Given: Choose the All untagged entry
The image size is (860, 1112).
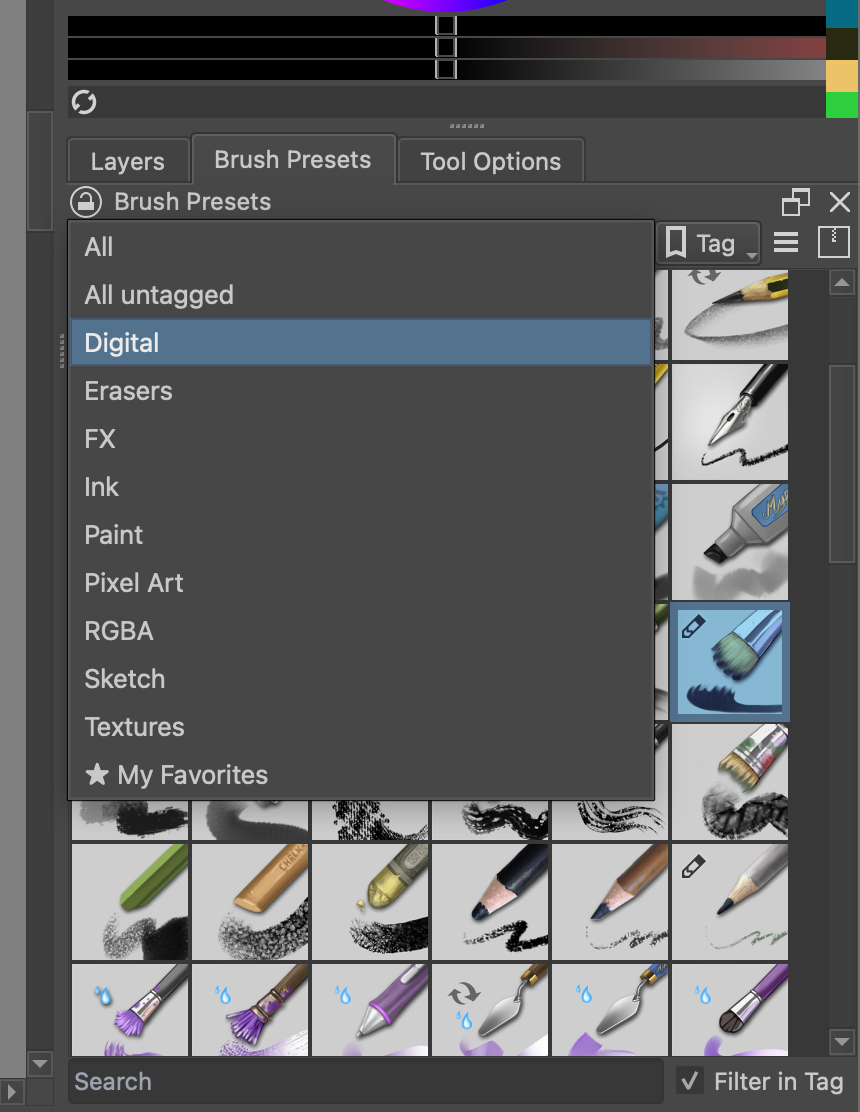Looking at the screenshot, I should pyautogui.click(x=361, y=295).
